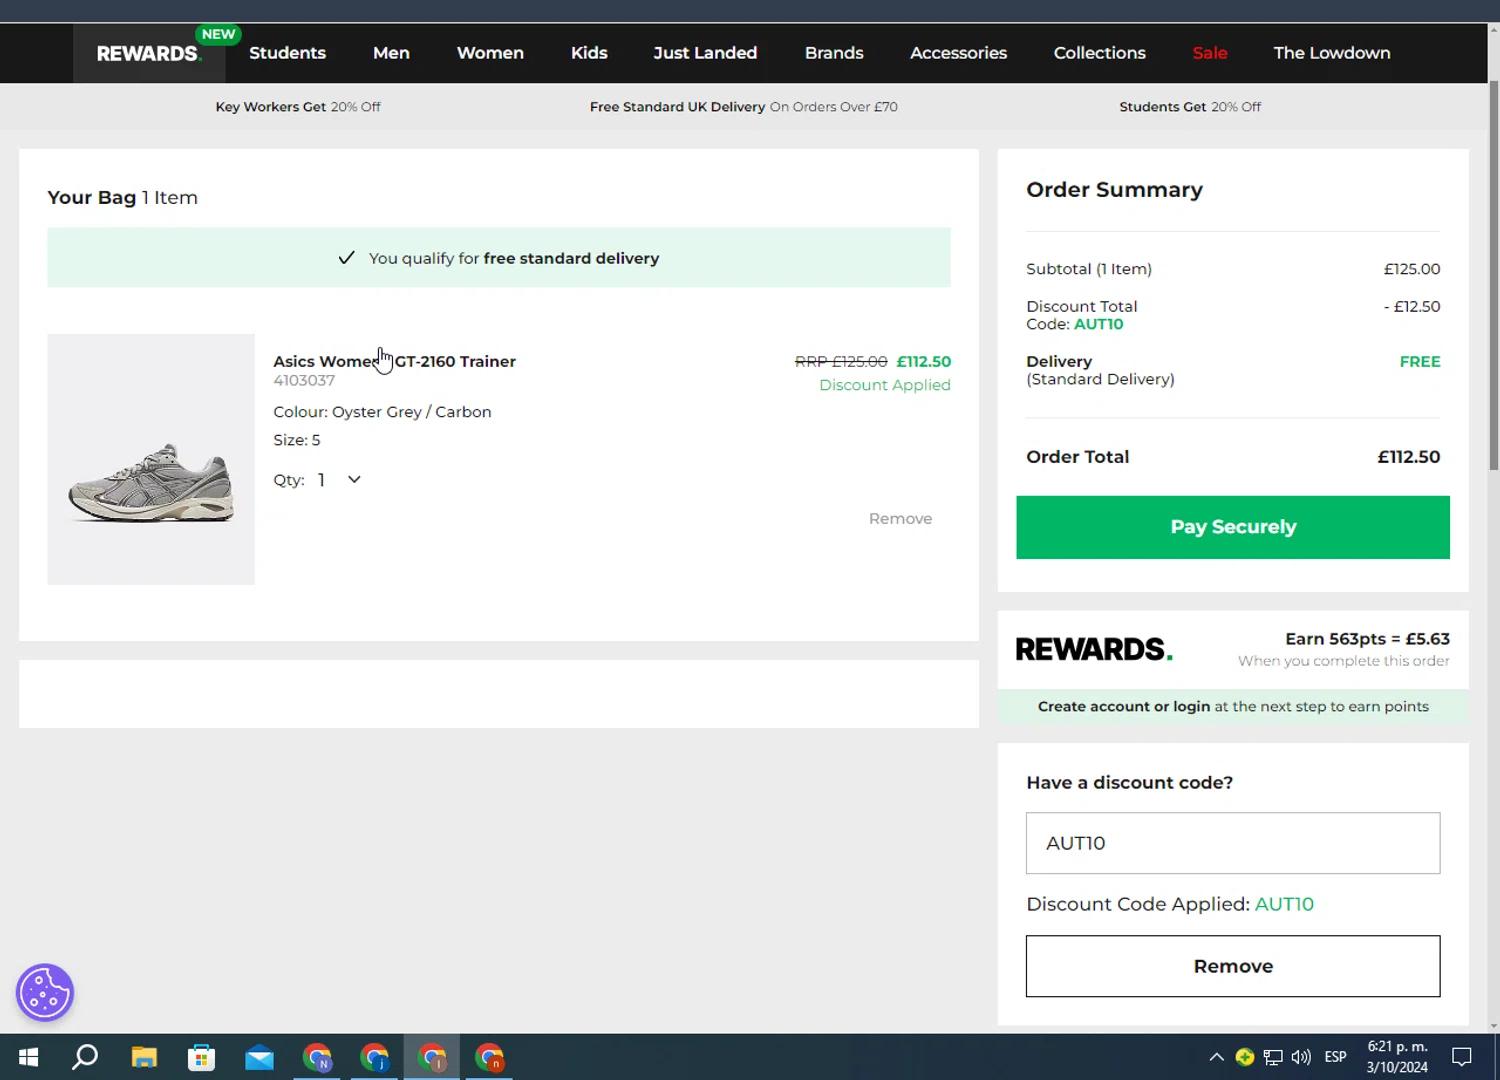Open the Just Landed menu
The image size is (1500, 1080).
(x=705, y=53)
